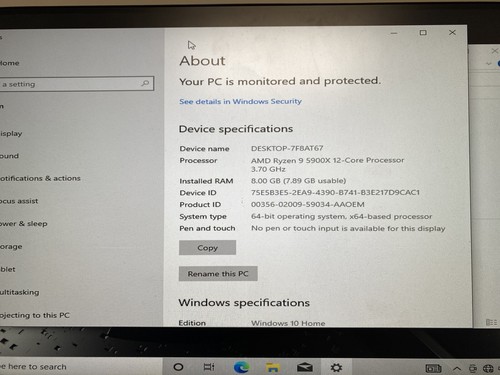Click the Rename this PC button
This screenshot has width=500, height=375.
click(218, 274)
